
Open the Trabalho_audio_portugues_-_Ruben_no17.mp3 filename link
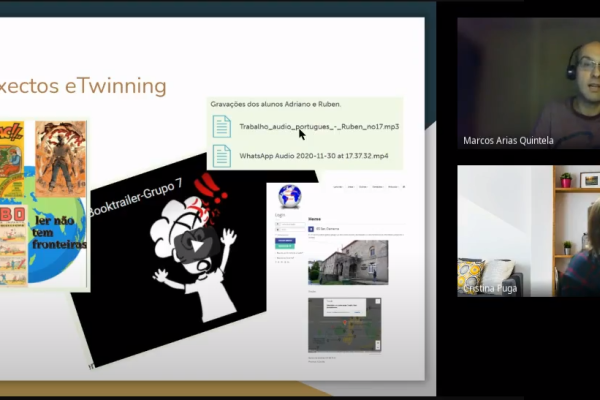point(319,127)
